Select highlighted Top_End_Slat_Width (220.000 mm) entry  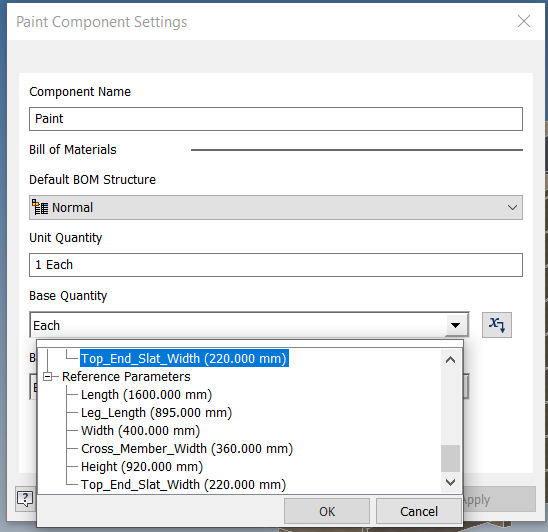tap(184, 359)
